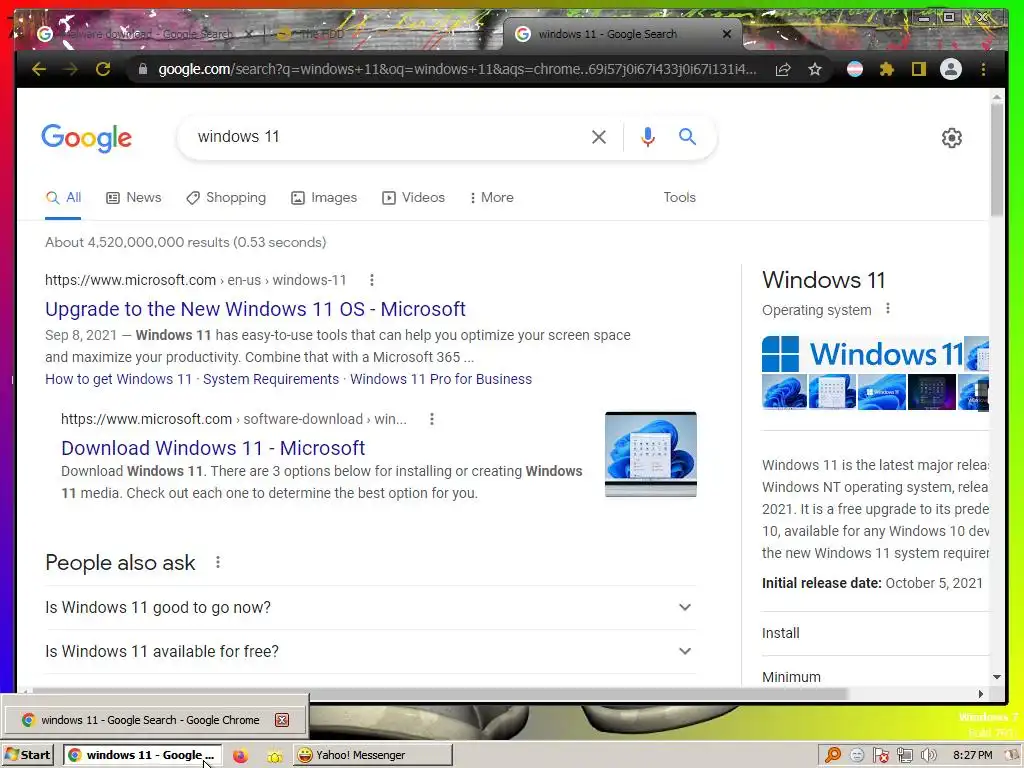This screenshot has width=1024, height=768.
Task: Click the horizontal page scrollbar
Action: [x=439, y=693]
